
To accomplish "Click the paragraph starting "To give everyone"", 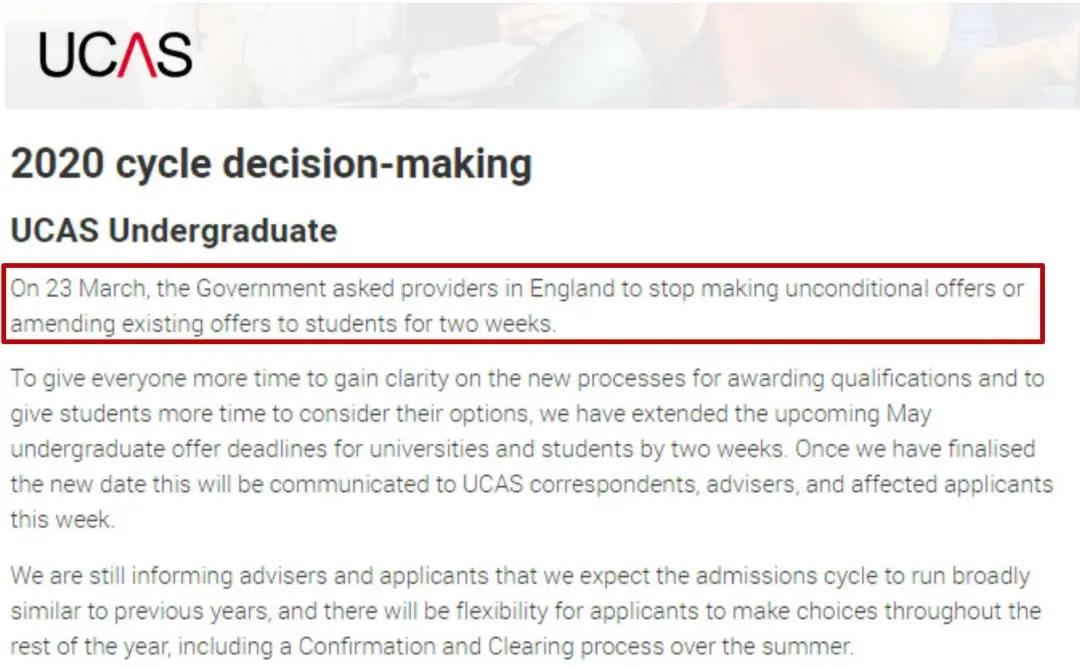I will click(530, 449).
